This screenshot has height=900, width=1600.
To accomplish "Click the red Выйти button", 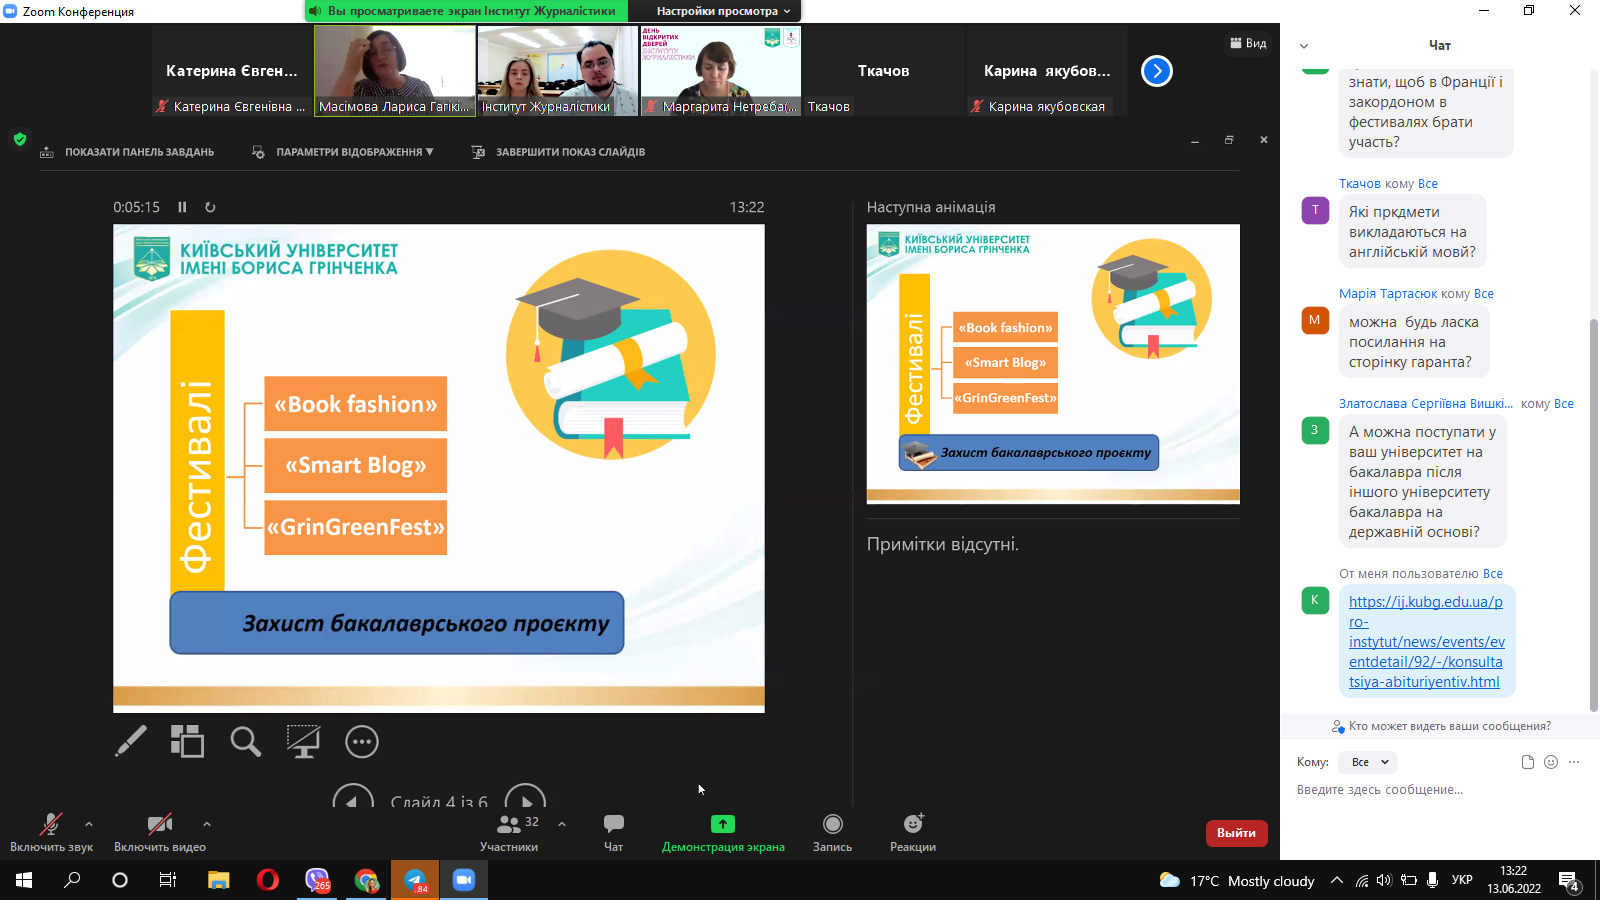I will 1236,833.
